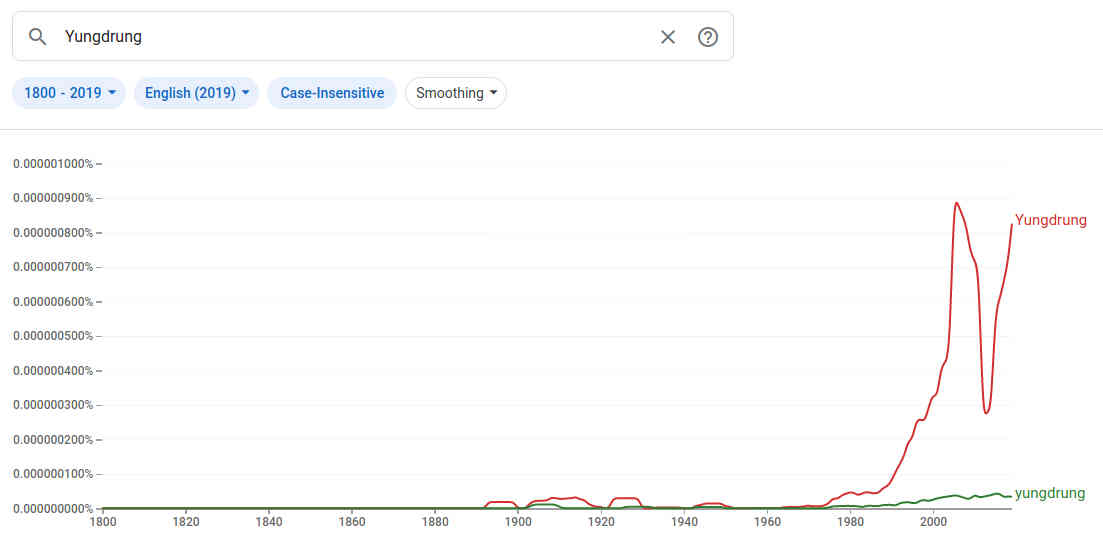Image resolution: width=1103 pixels, height=536 pixels.
Task: Click the 2000 x-axis year label
Action: [x=933, y=521]
